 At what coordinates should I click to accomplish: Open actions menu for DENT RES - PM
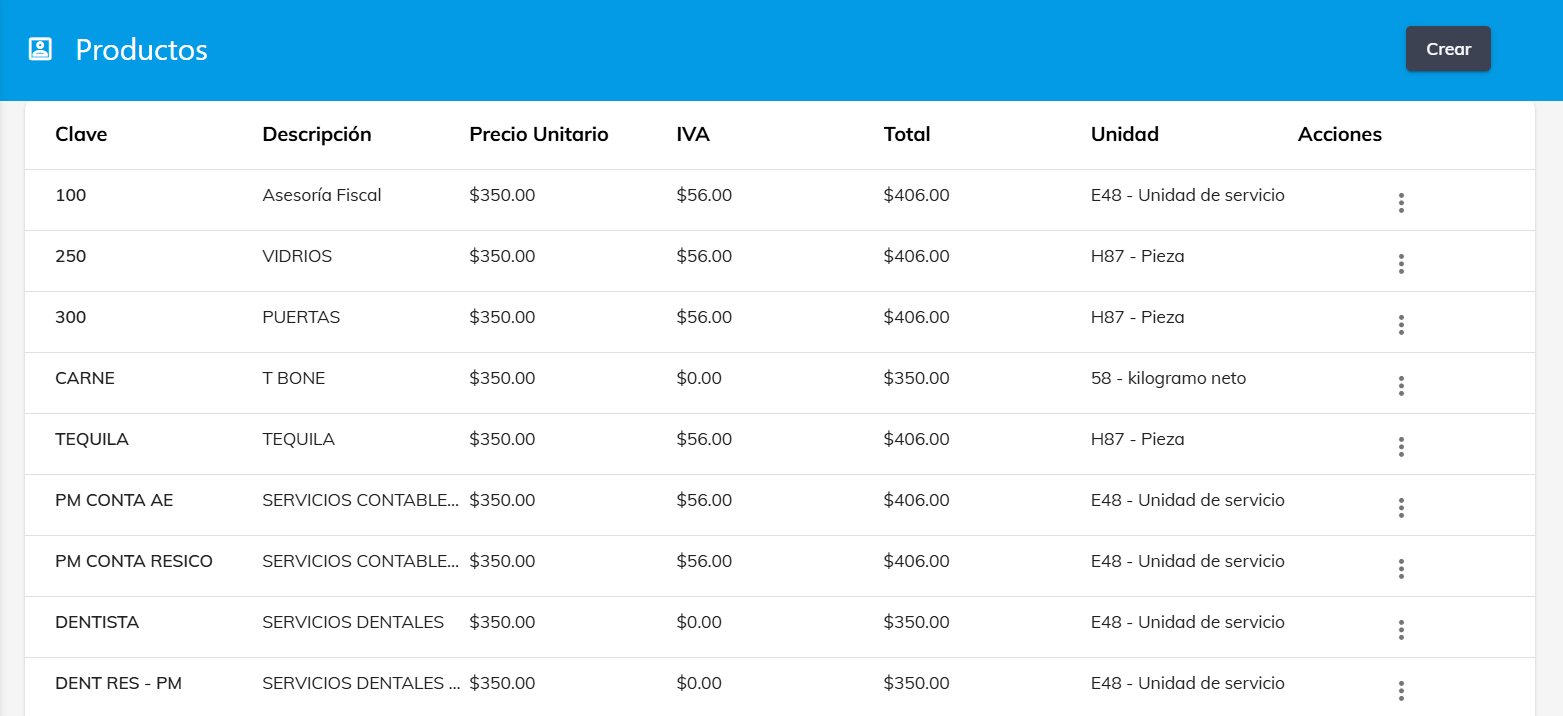[1401, 691]
